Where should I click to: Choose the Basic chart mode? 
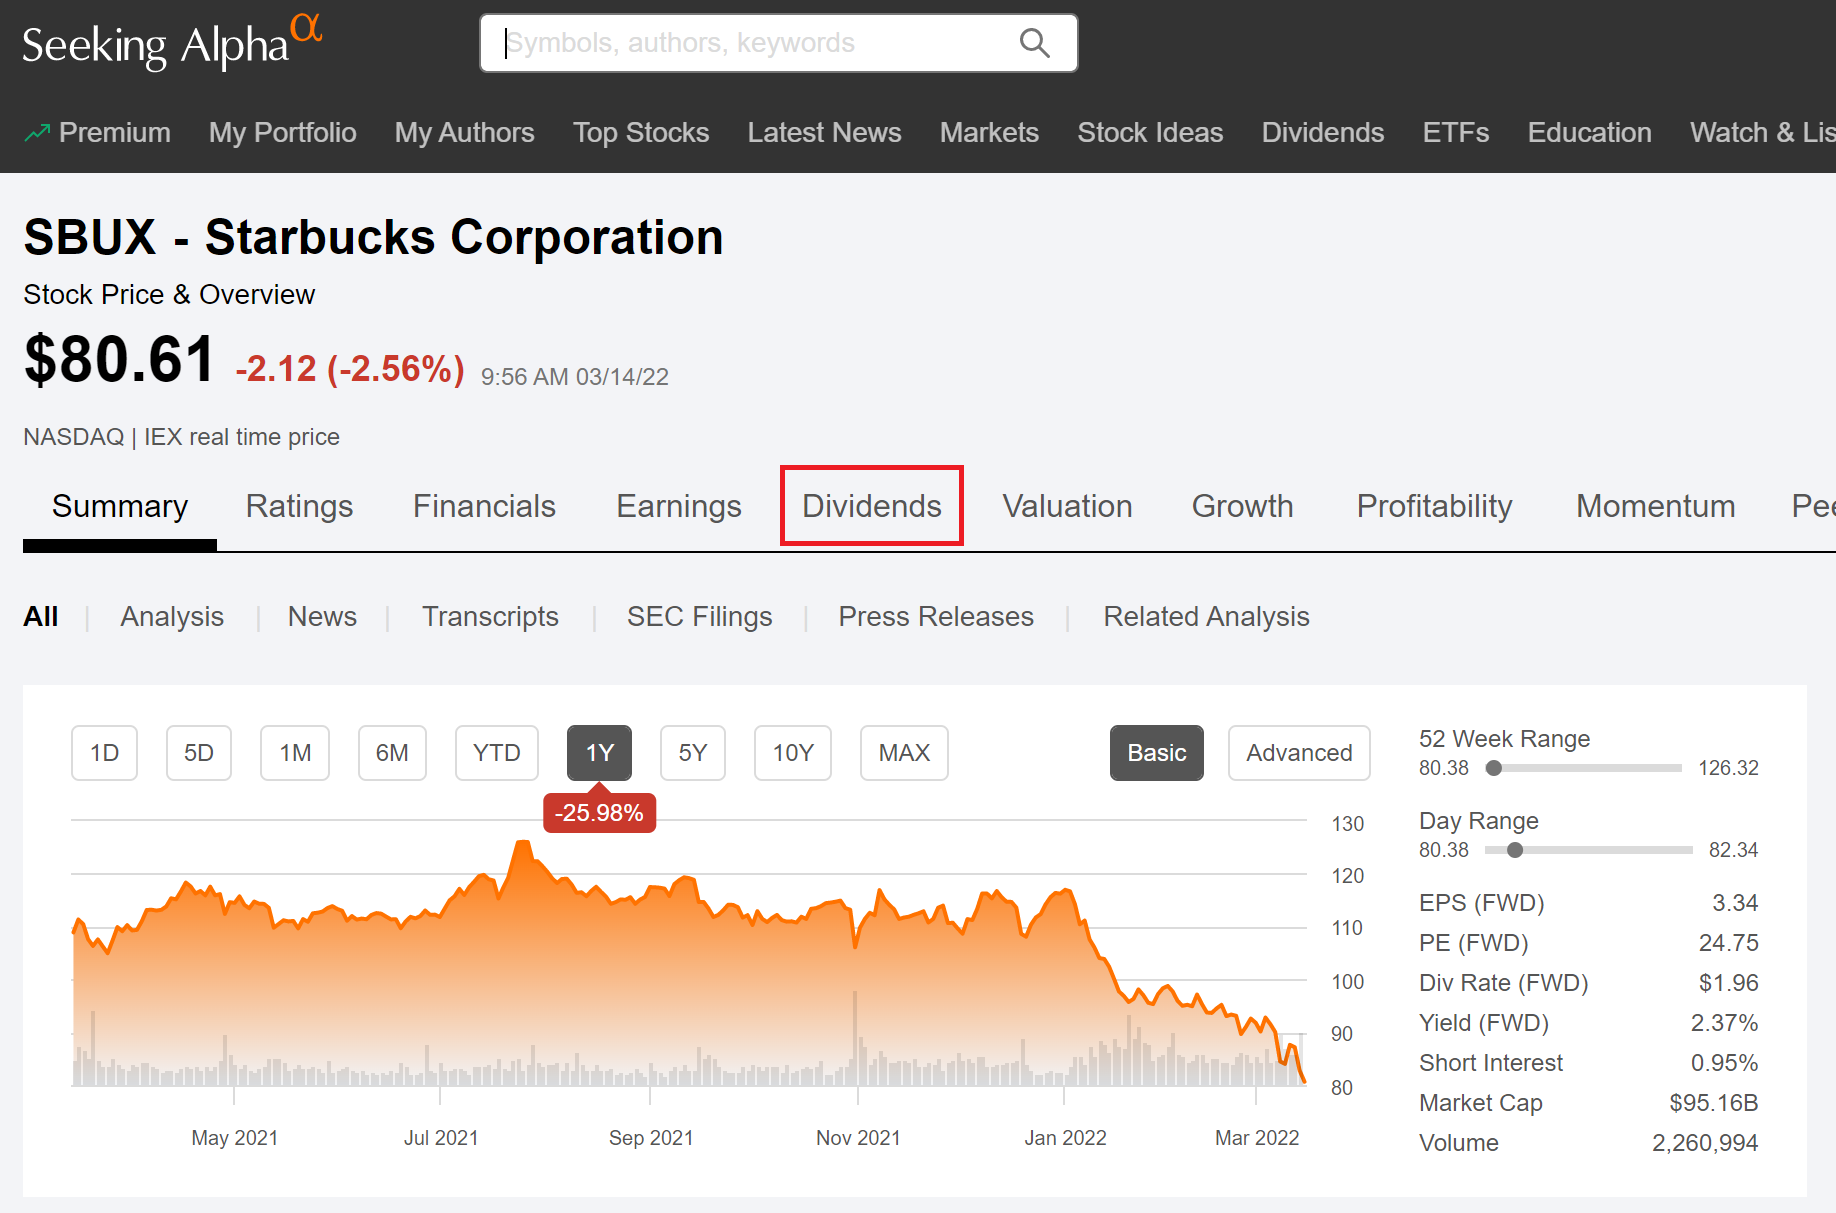pos(1157,753)
